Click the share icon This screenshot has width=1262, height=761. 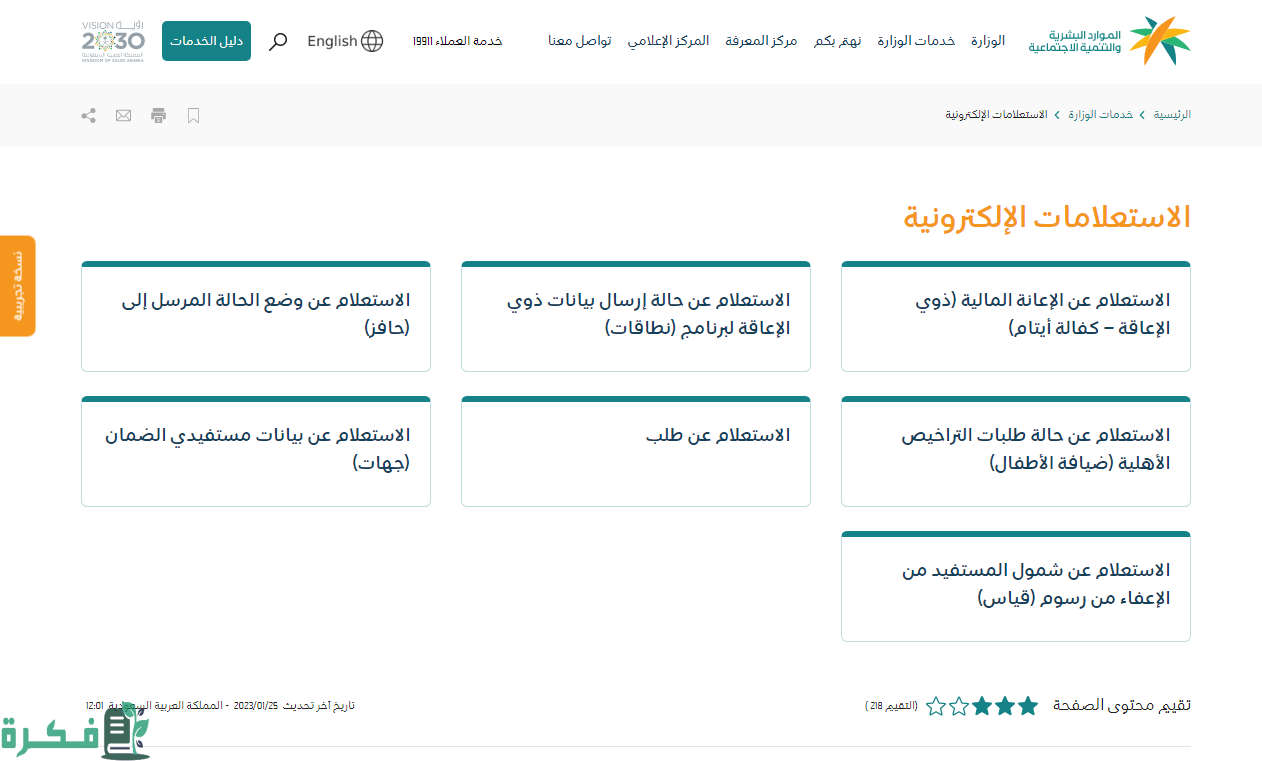click(x=89, y=115)
